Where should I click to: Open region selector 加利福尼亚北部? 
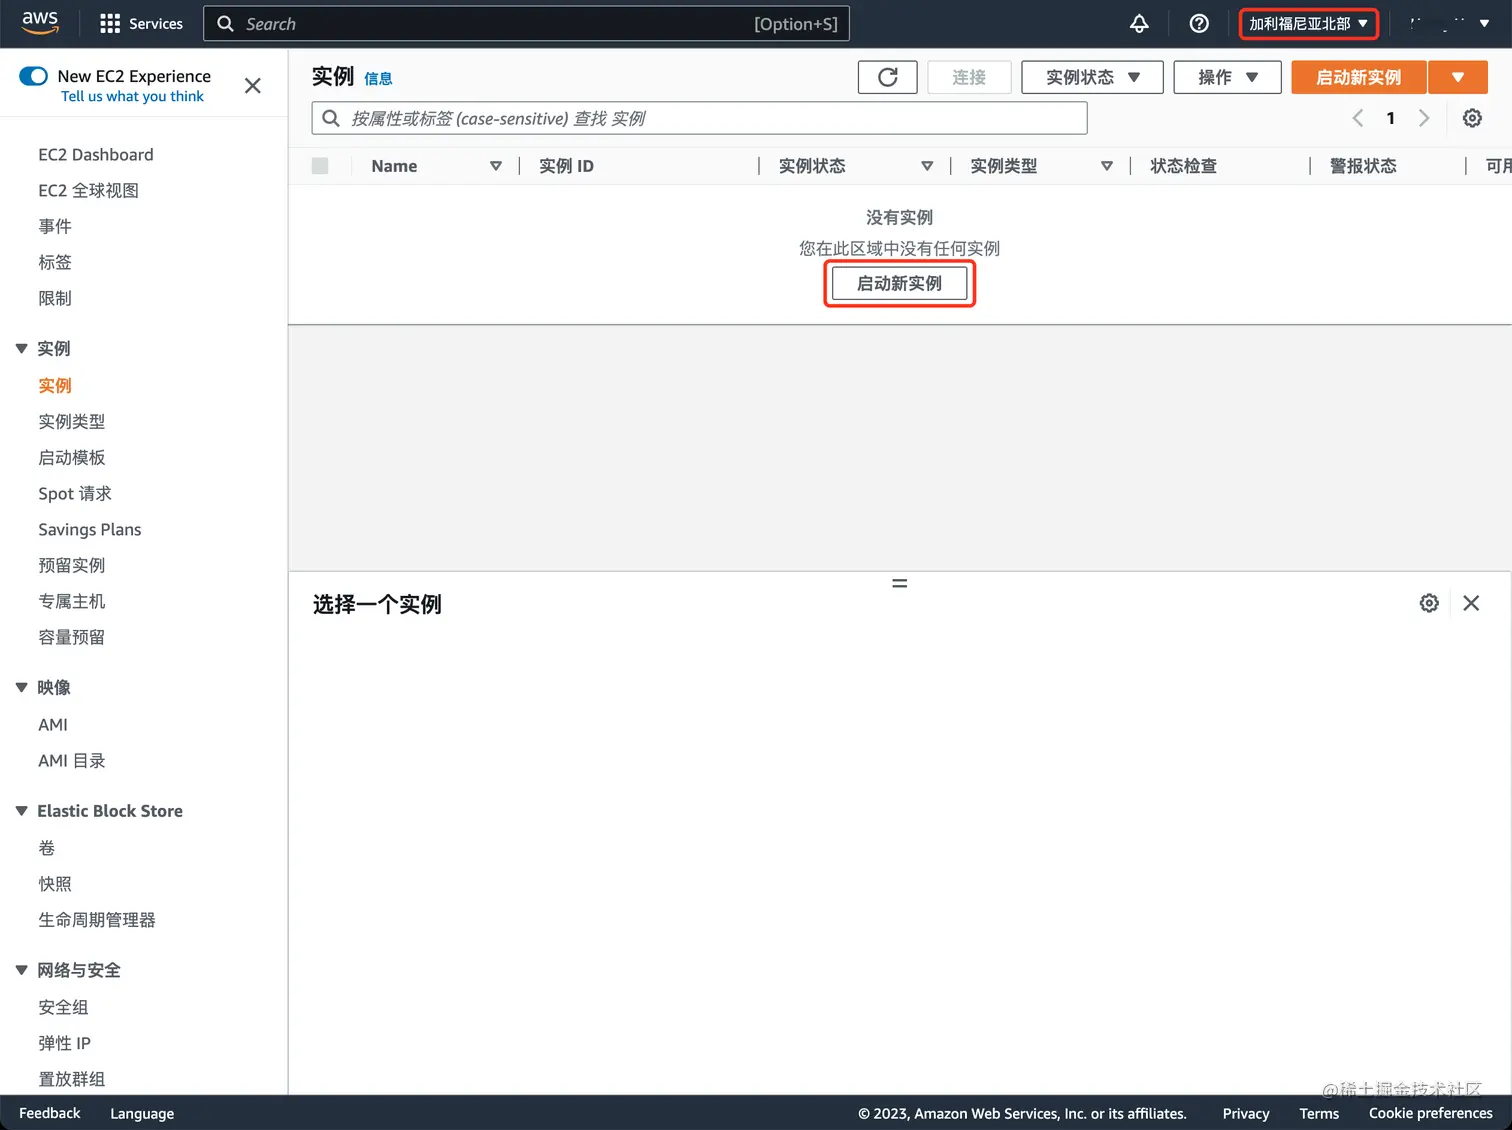[x=1309, y=23]
